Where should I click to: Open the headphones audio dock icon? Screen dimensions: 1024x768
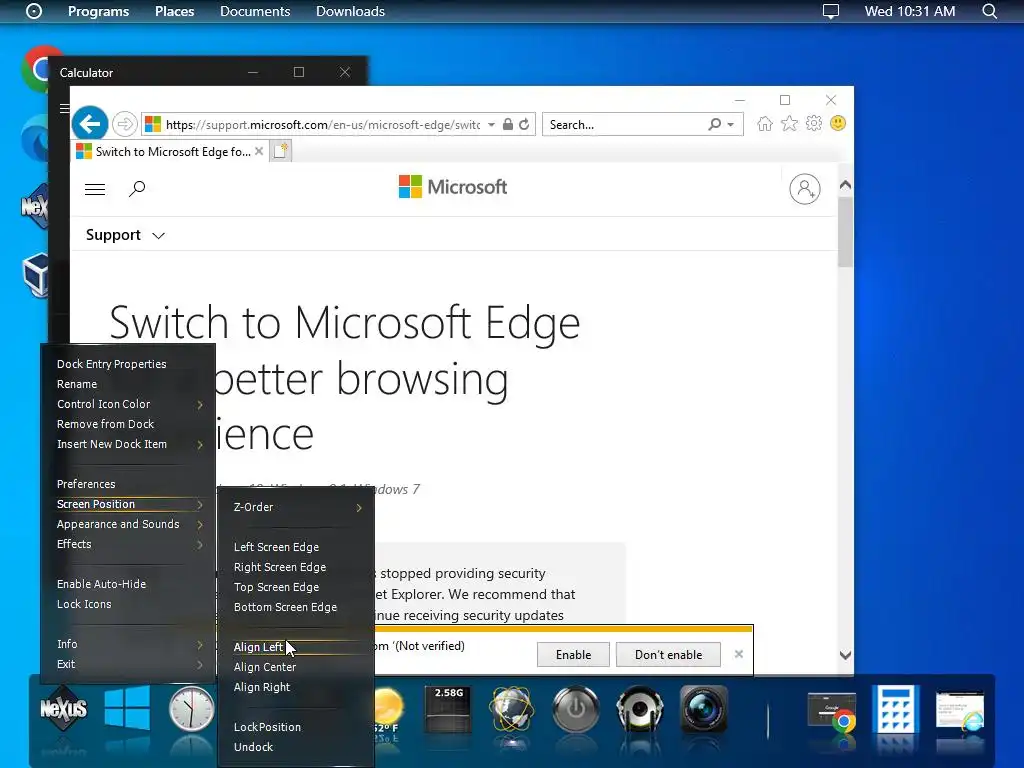click(639, 709)
